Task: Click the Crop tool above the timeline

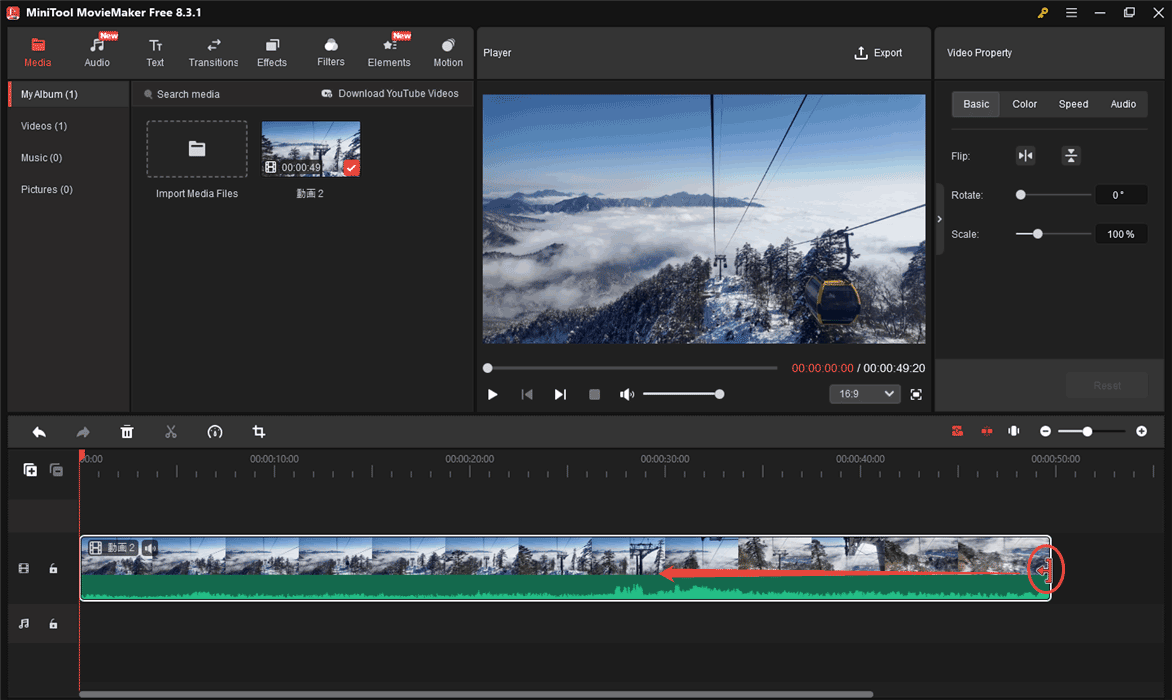Action: (259, 431)
